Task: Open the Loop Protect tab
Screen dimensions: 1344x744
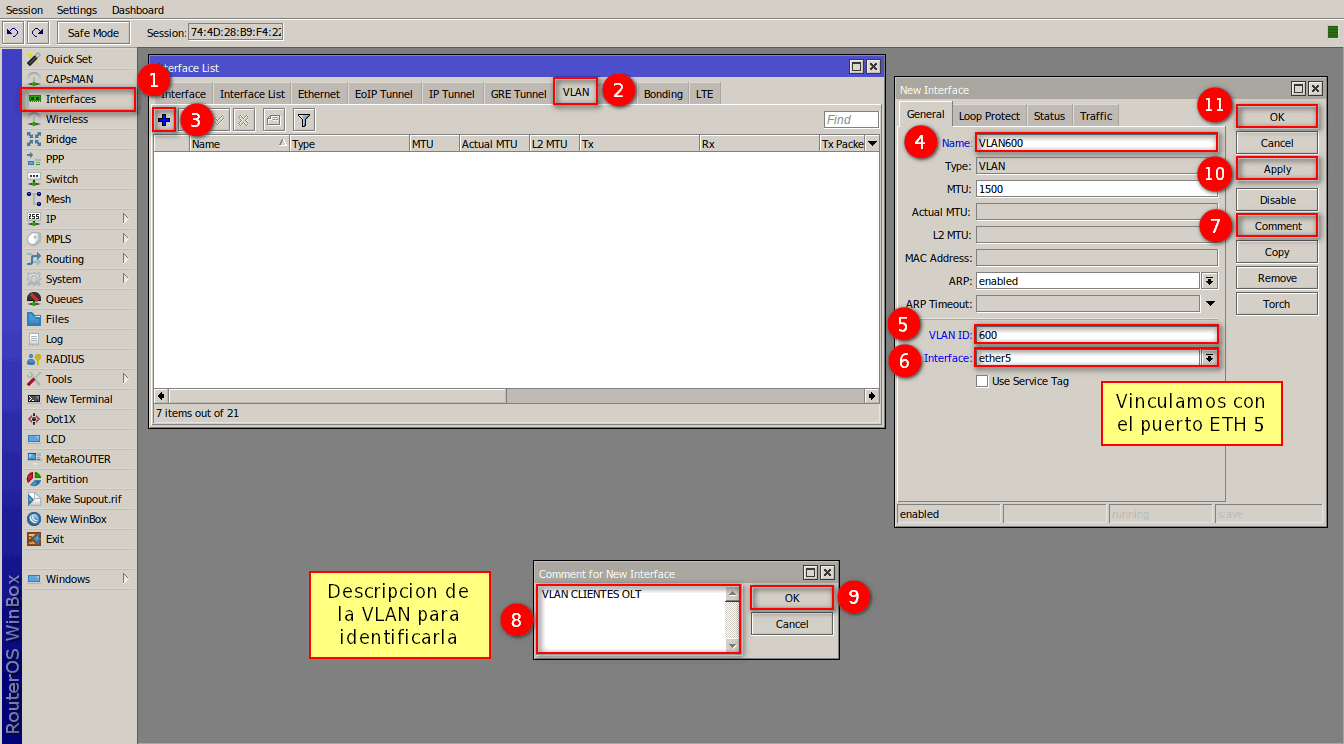Action: (x=989, y=116)
